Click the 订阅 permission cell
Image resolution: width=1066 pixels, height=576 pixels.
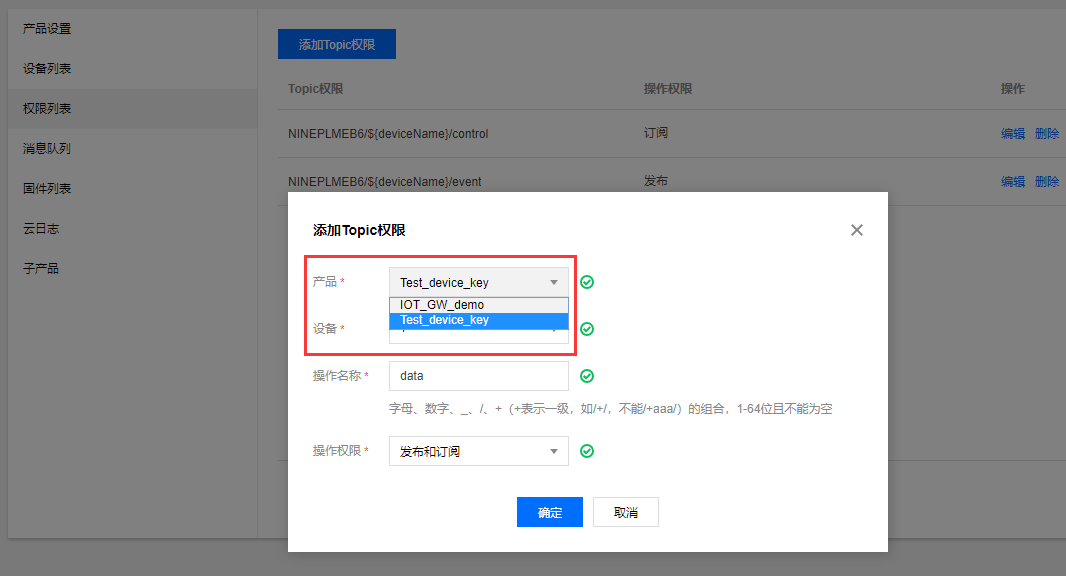[x=655, y=133]
